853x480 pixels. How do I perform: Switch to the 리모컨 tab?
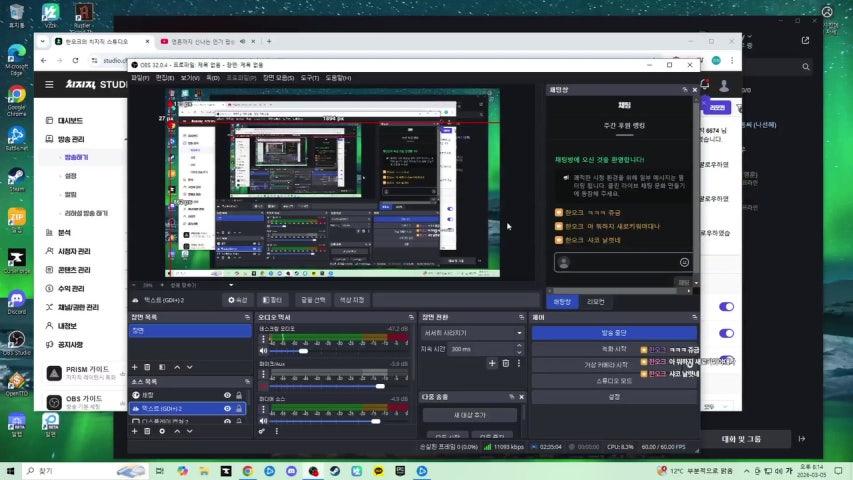[x=596, y=301]
